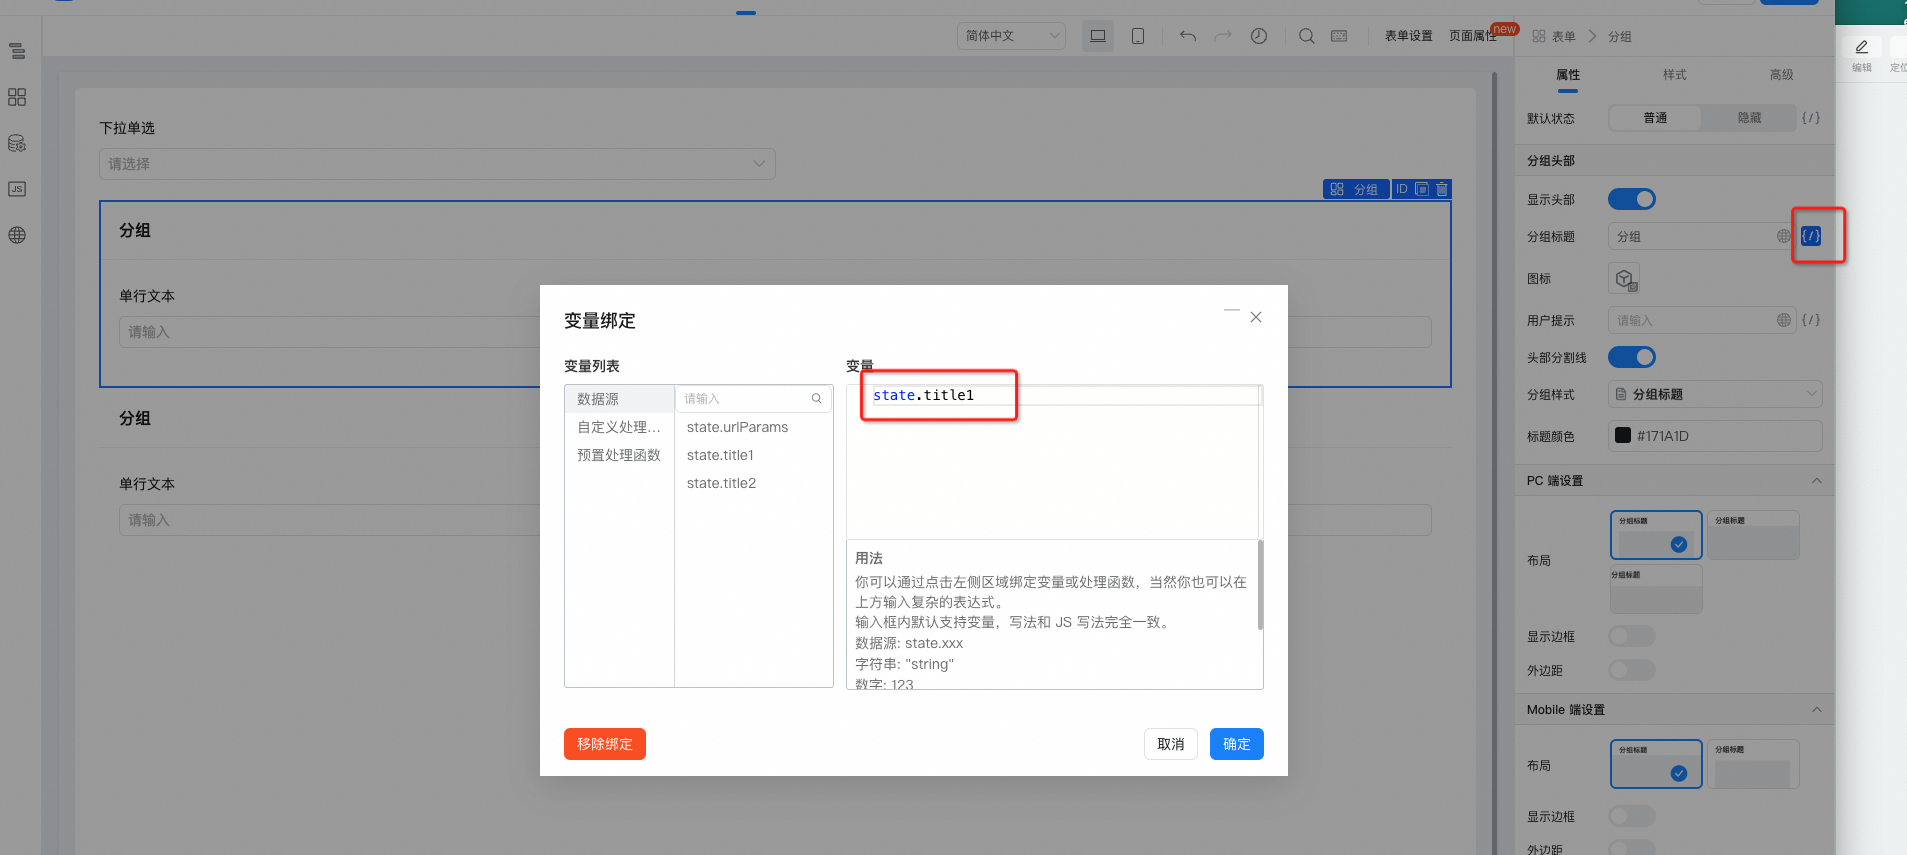
Task: Collapse the Mobile 端设置 section
Action: click(x=1817, y=710)
